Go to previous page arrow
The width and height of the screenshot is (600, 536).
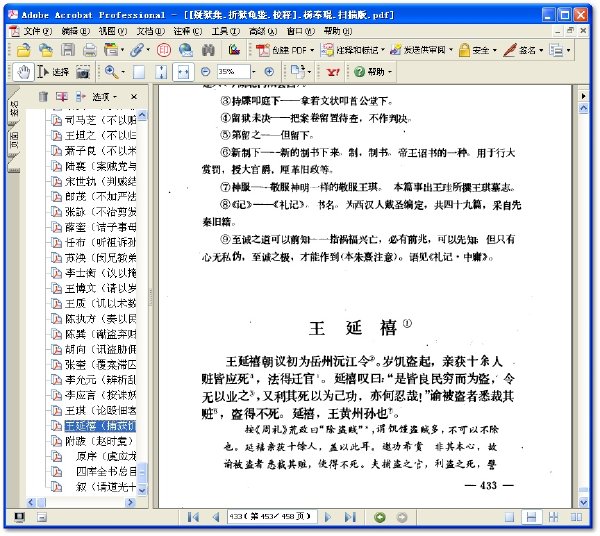[215, 517]
